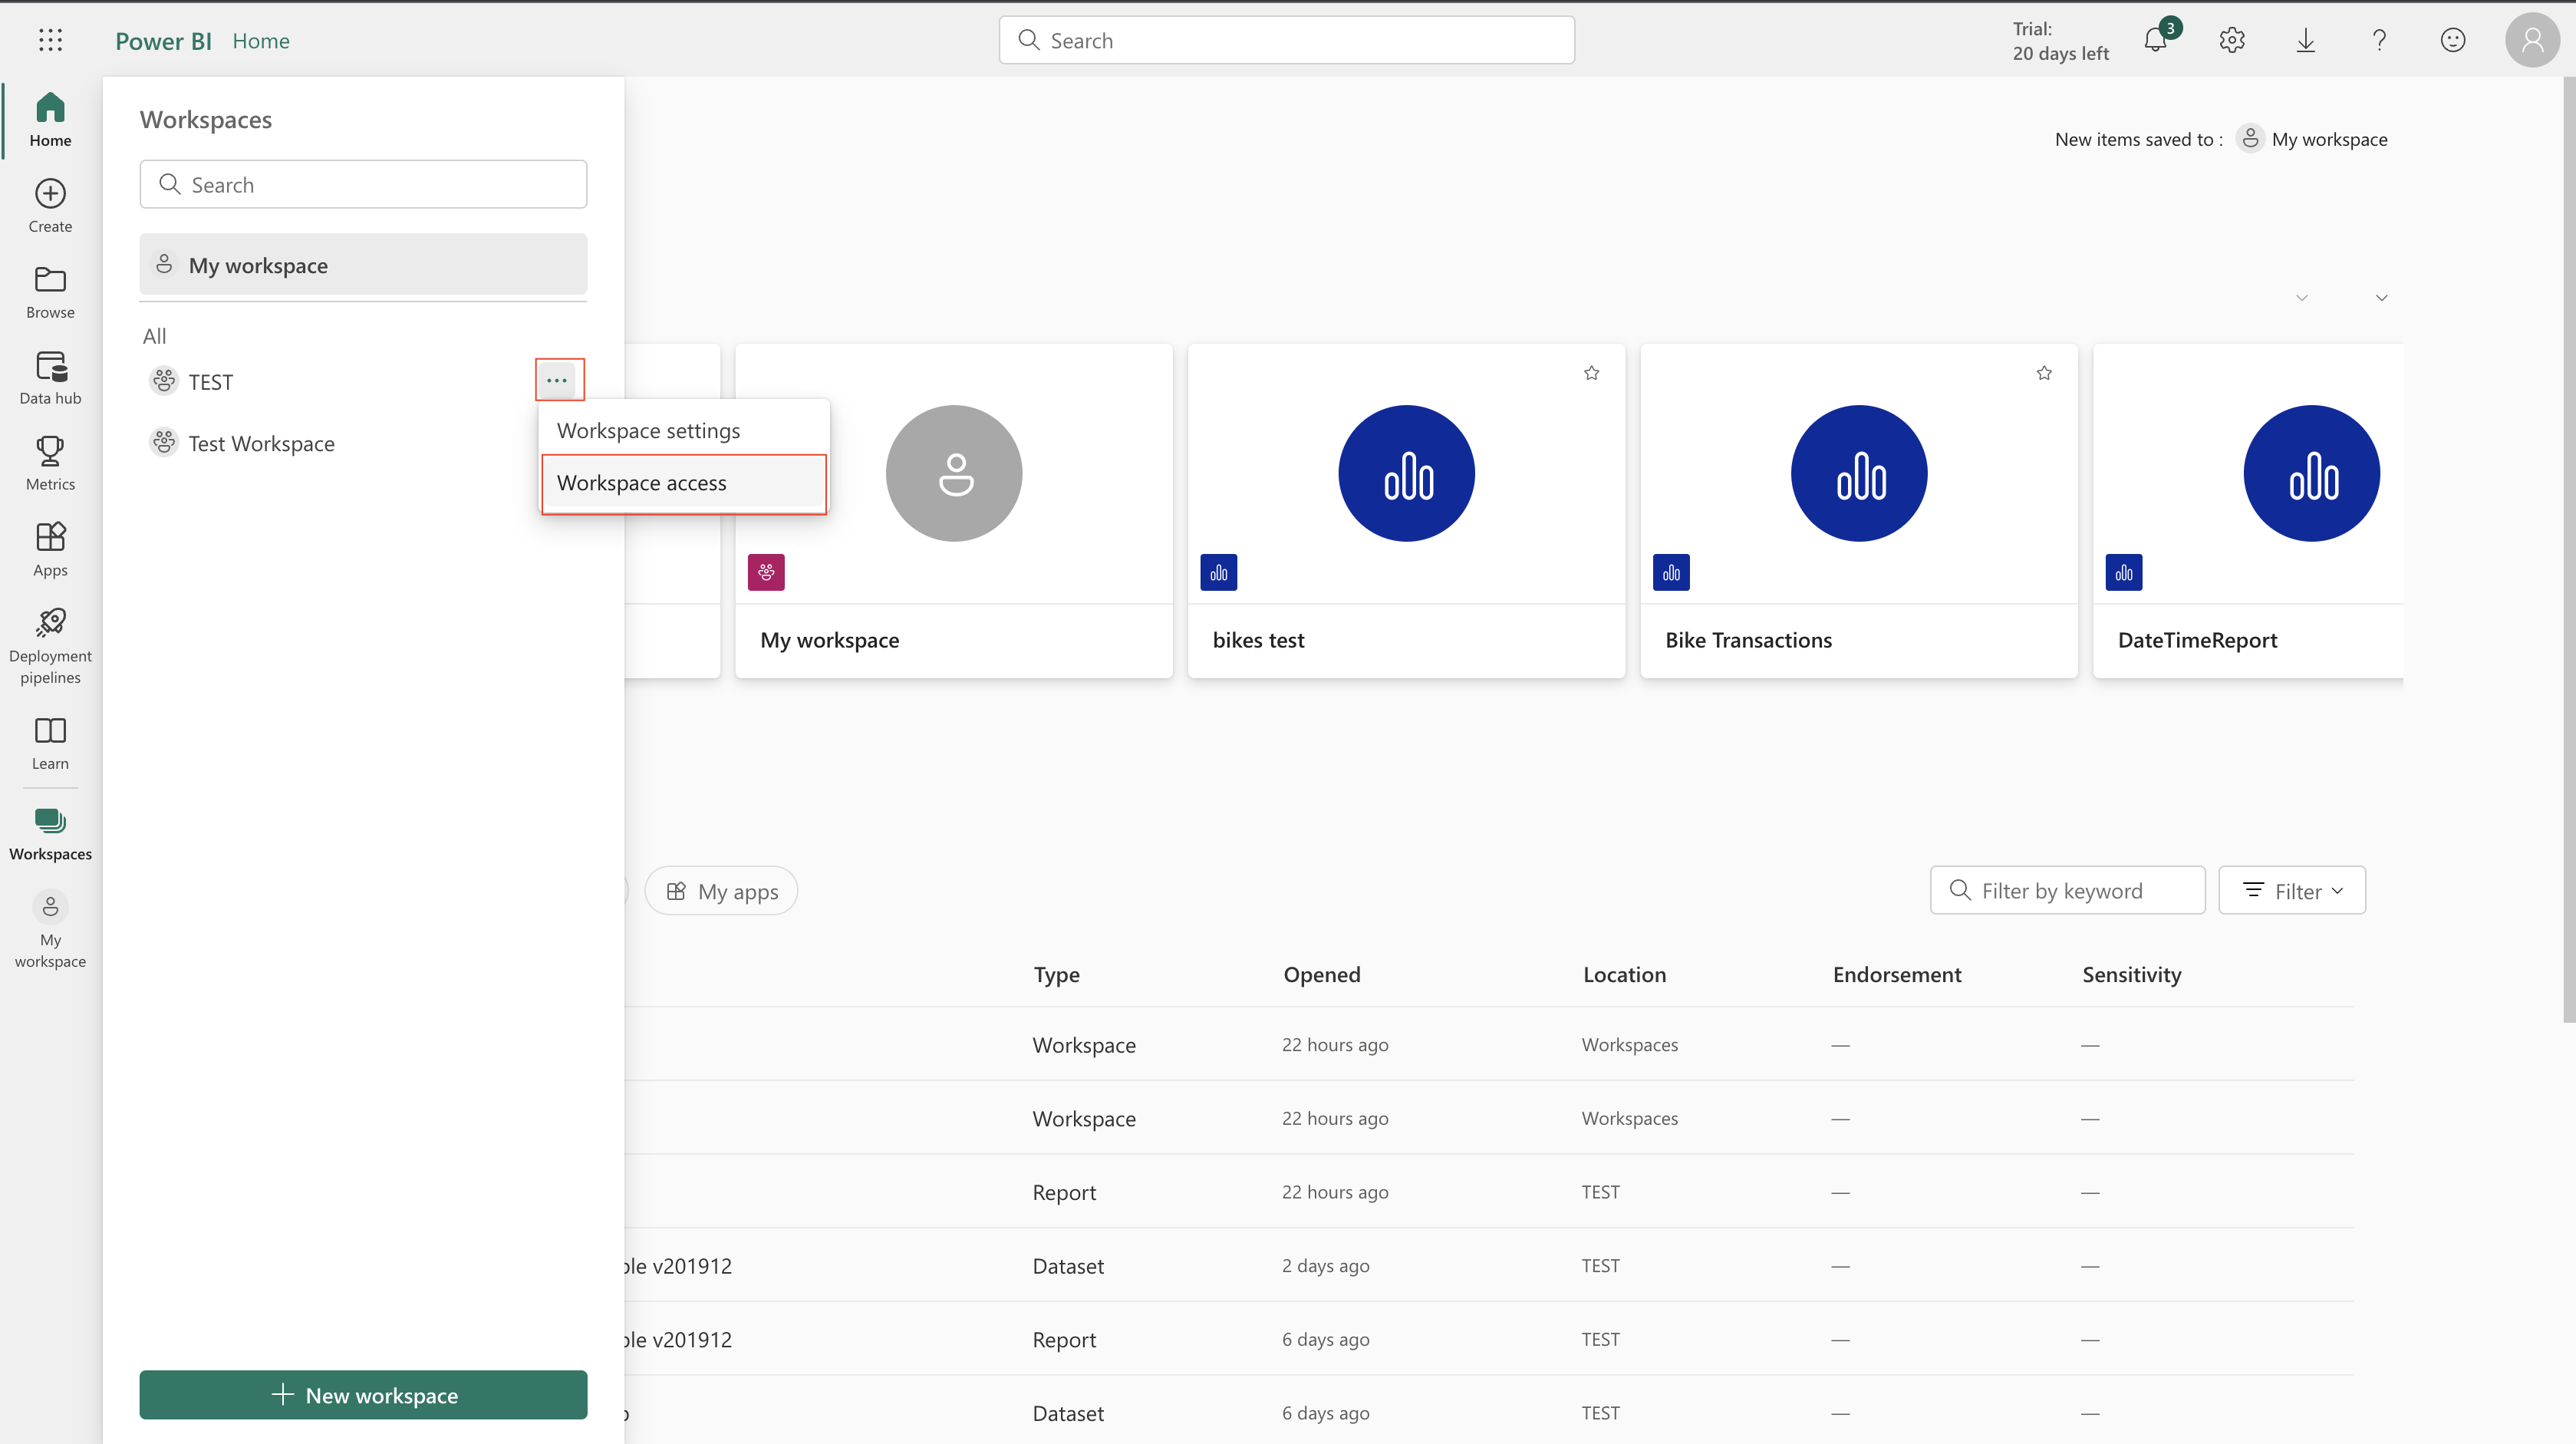Screen dimensions: 2576x1444
Task: Switch to the My apps tab
Action: click(x=721, y=891)
